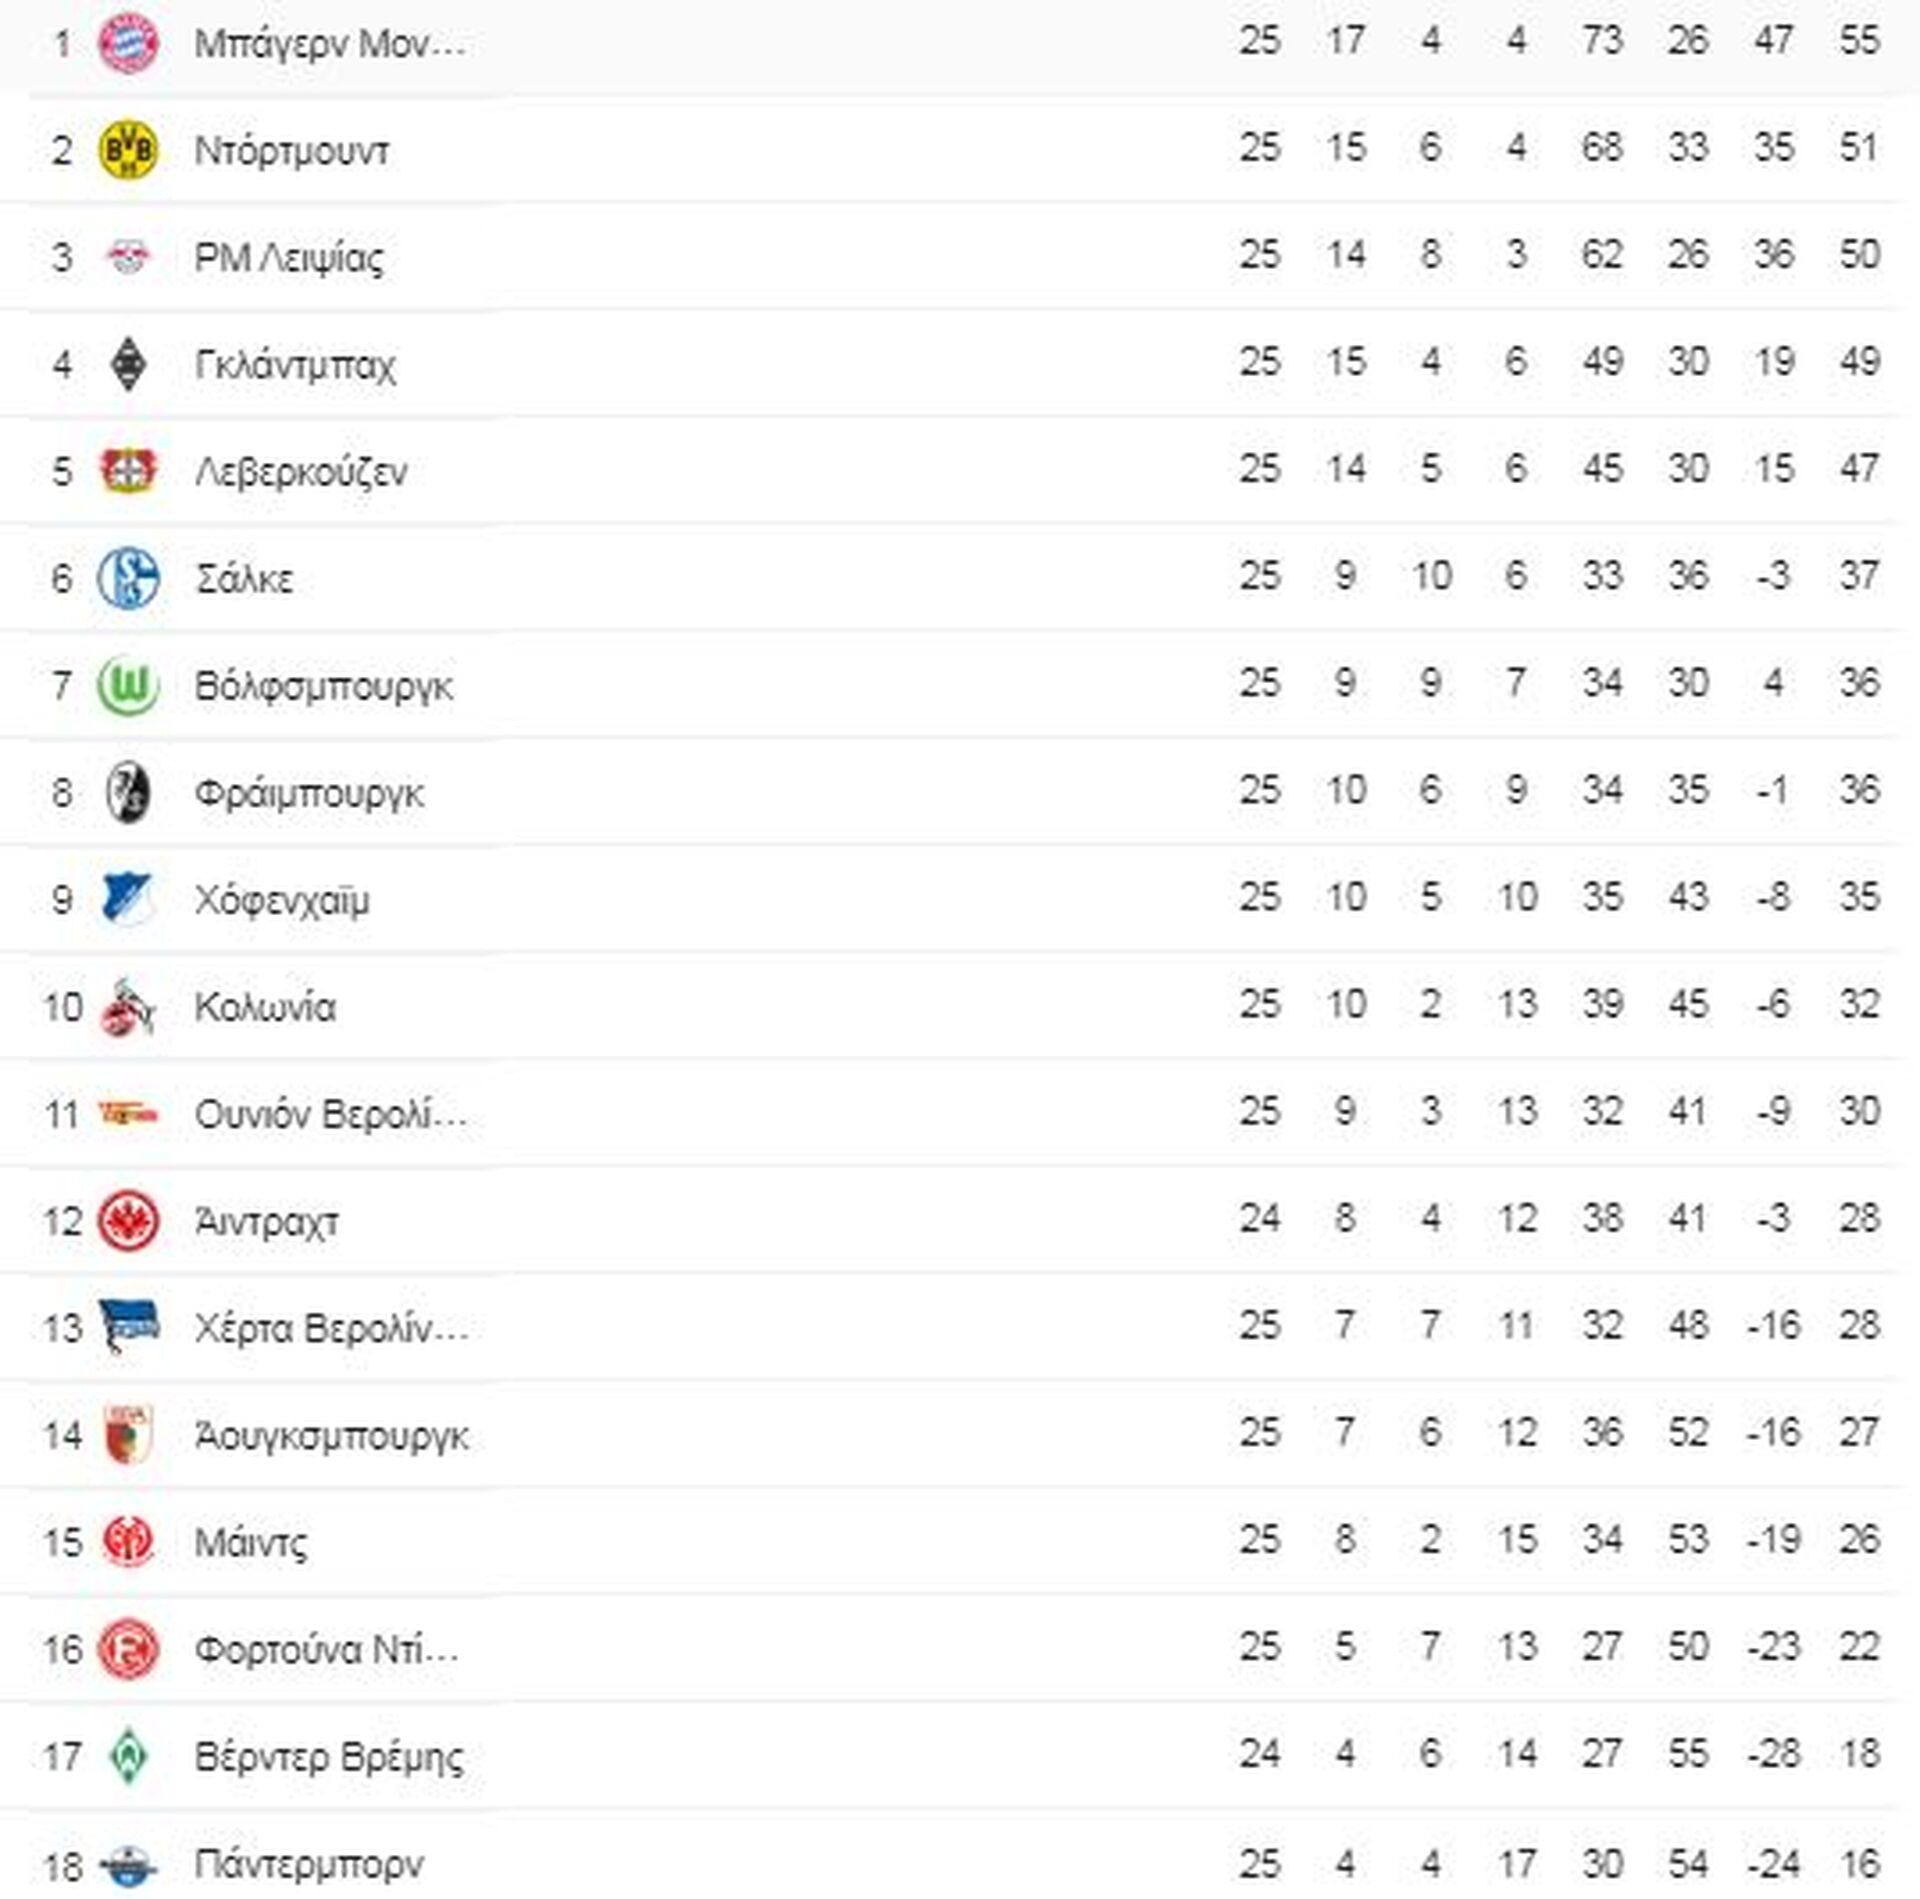Screen dimensions: 1920x1899
Task: Select the Άουγκσμπουργκ team name
Action: click(331, 1436)
